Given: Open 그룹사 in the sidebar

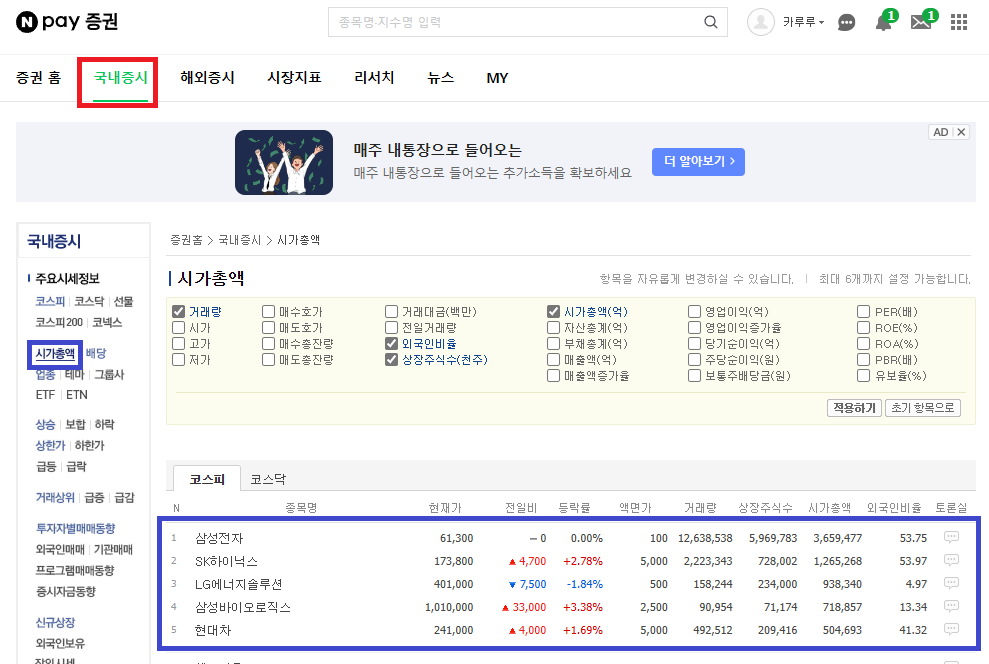Looking at the screenshot, I should (x=109, y=375).
